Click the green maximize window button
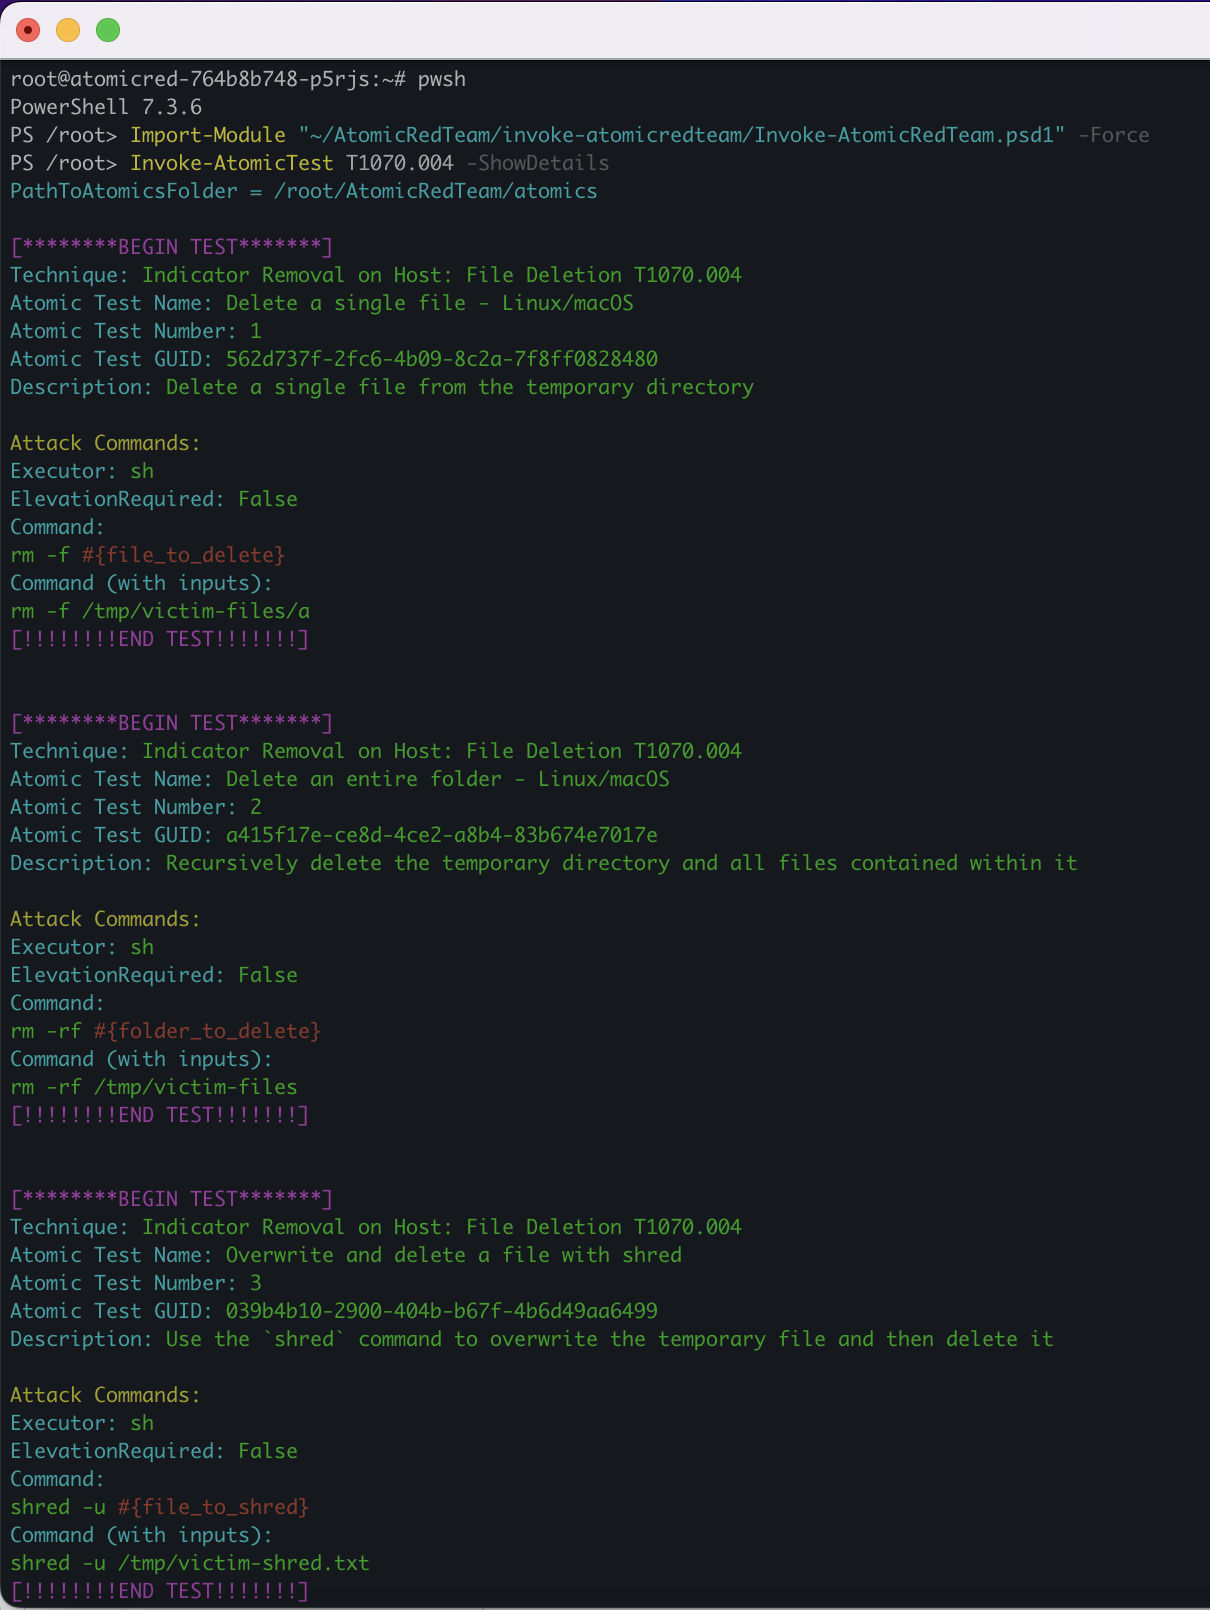Screen dimensions: 1210x1610 pos(108,30)
